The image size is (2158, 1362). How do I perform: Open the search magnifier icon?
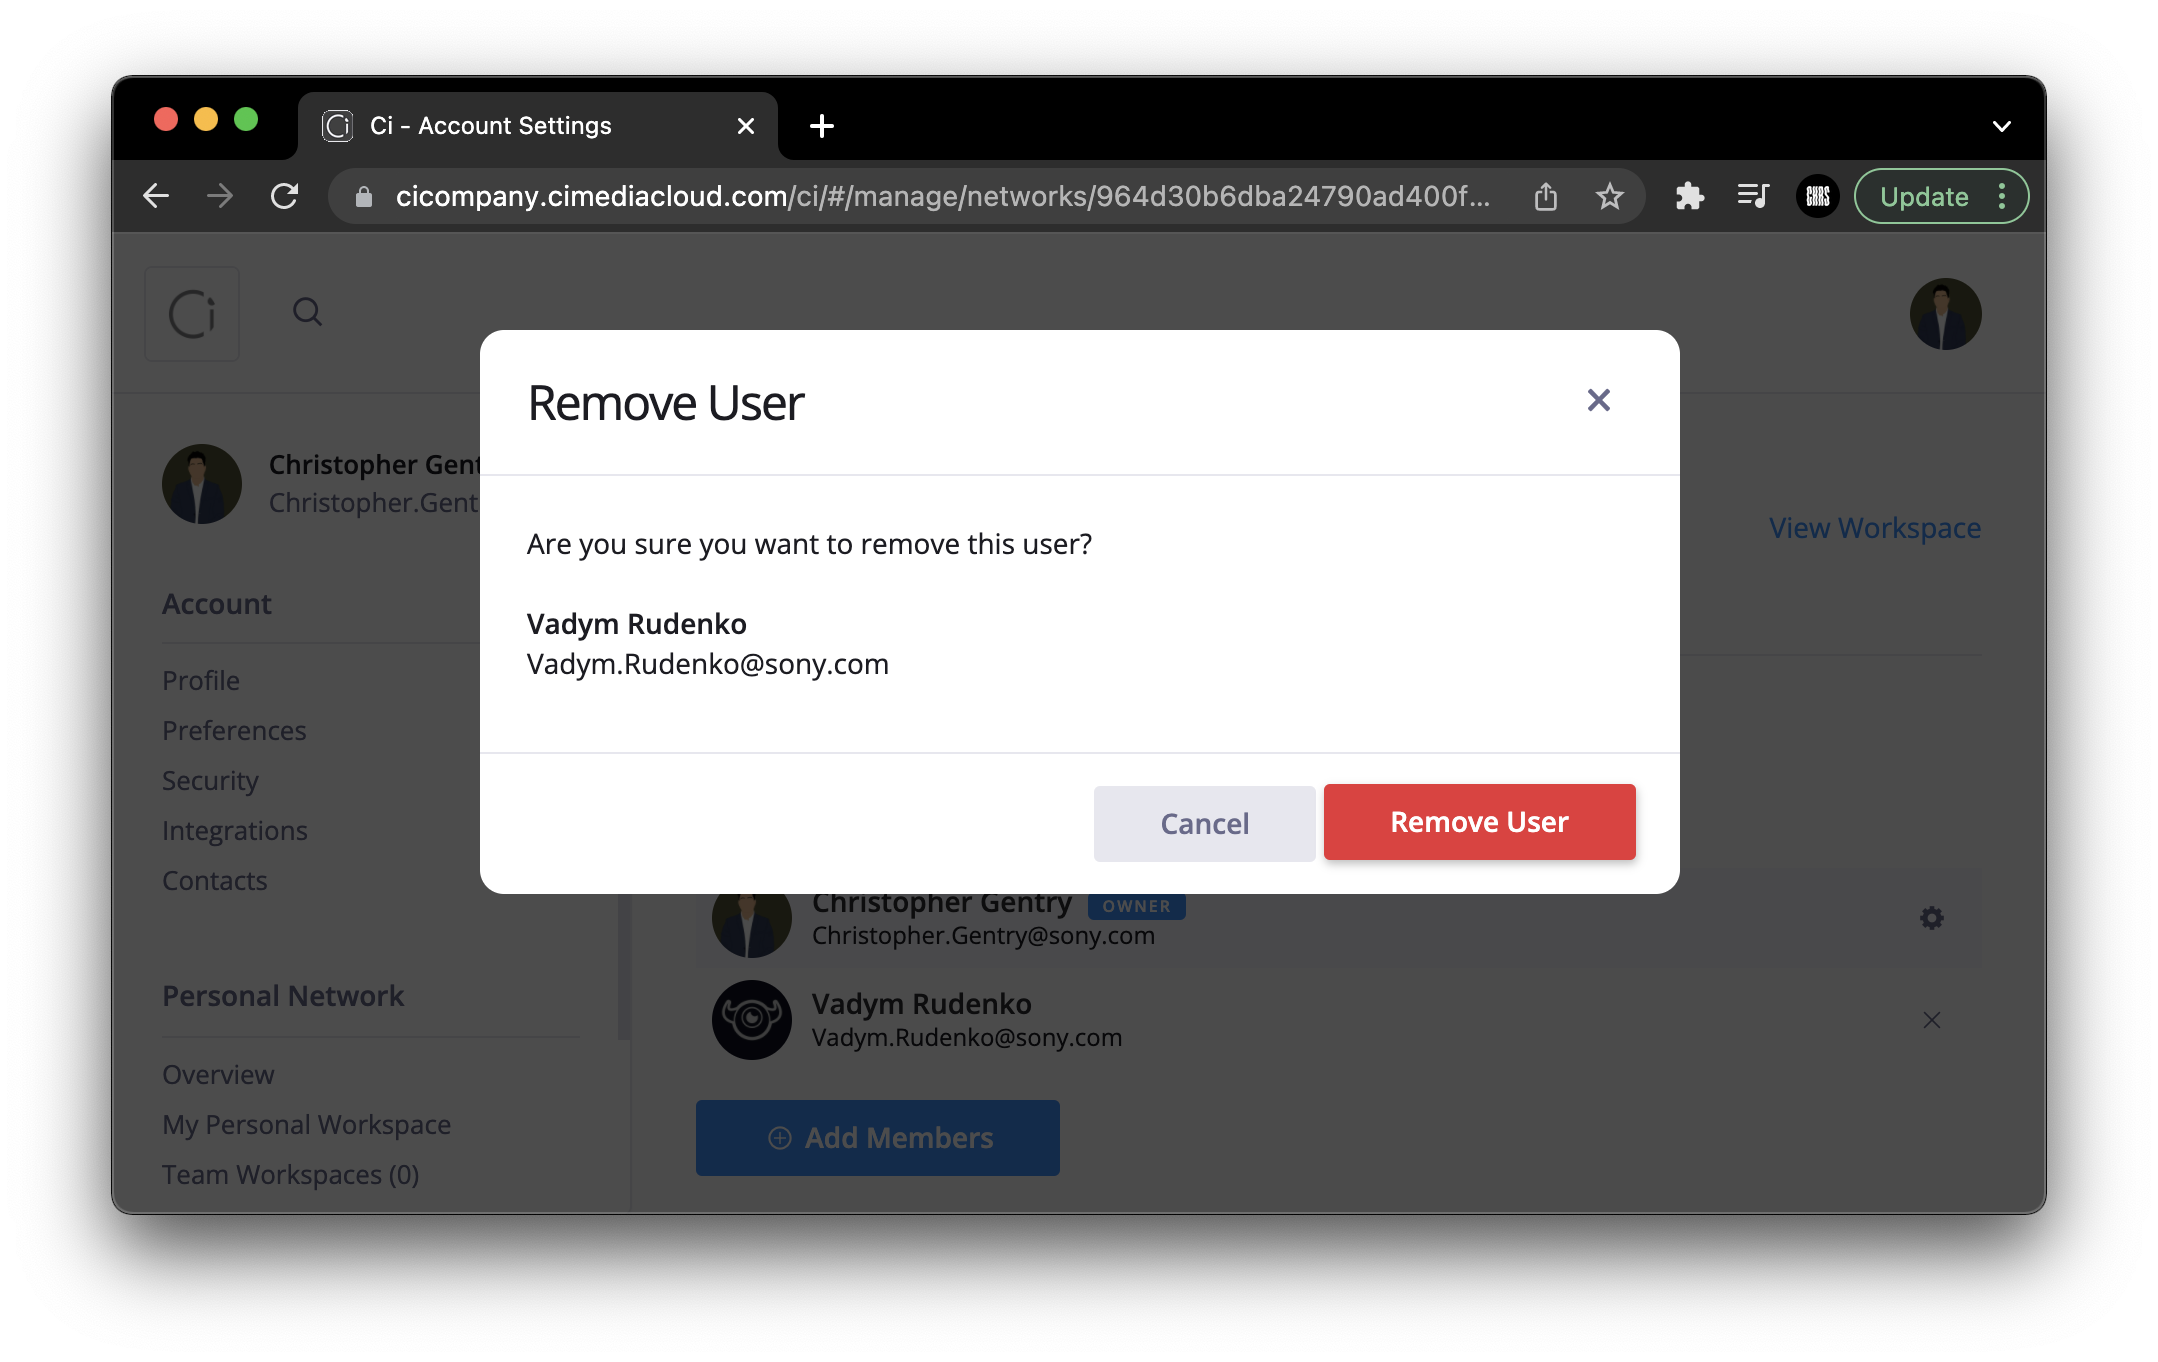[x=308, y=313]
